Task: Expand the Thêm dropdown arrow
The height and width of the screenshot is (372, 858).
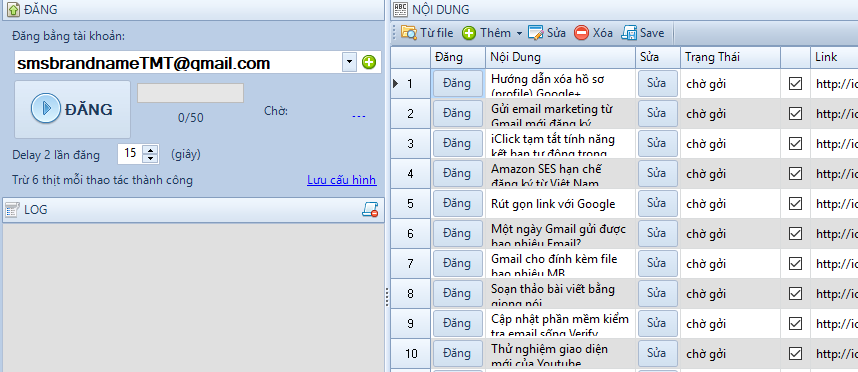Action: (x=519, y=33)
